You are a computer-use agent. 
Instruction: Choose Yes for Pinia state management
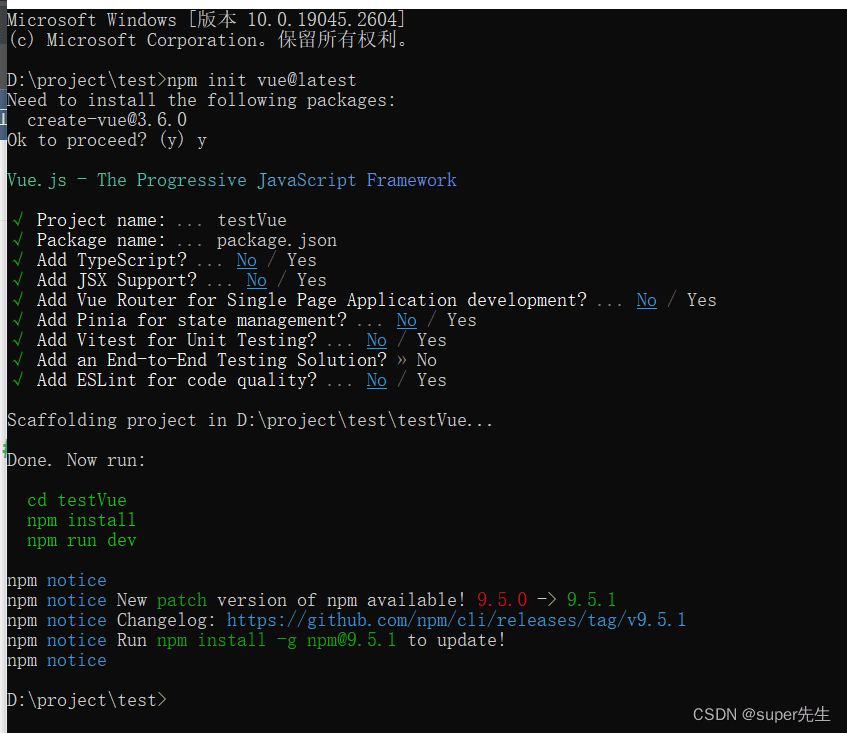(461, 320)
